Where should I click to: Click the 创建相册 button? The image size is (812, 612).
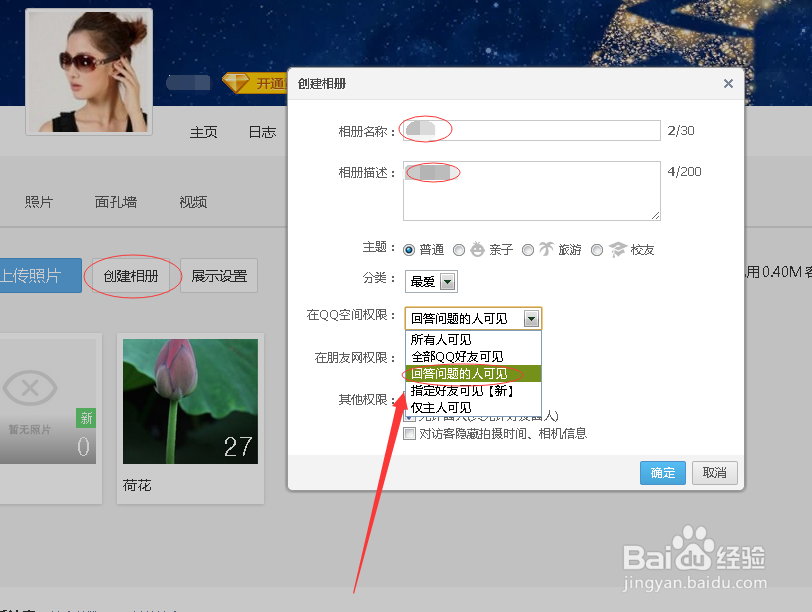coord(132,276)
